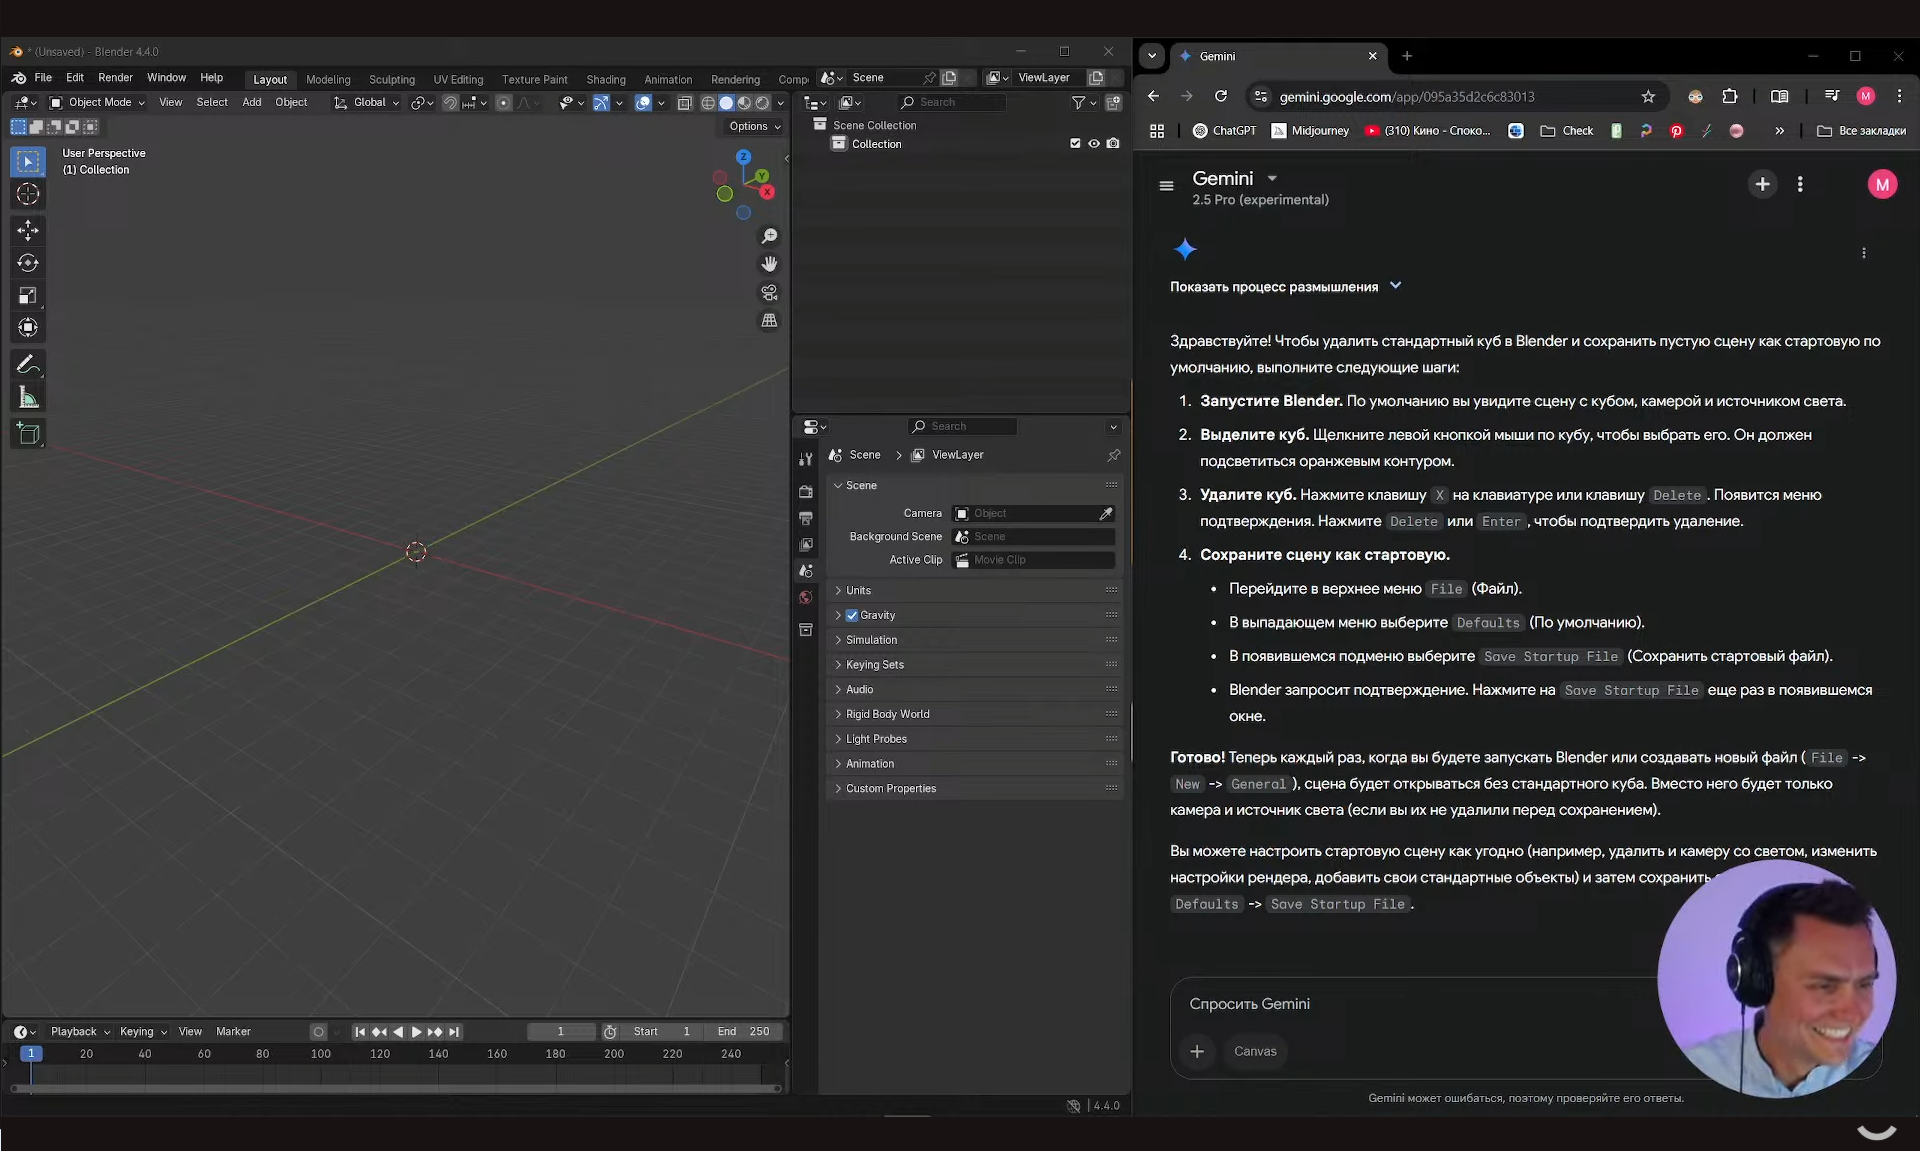Click the Canvas button in Gemini
This screenshot has height=1151, width=1920.
click(x=1255, y=1051)
